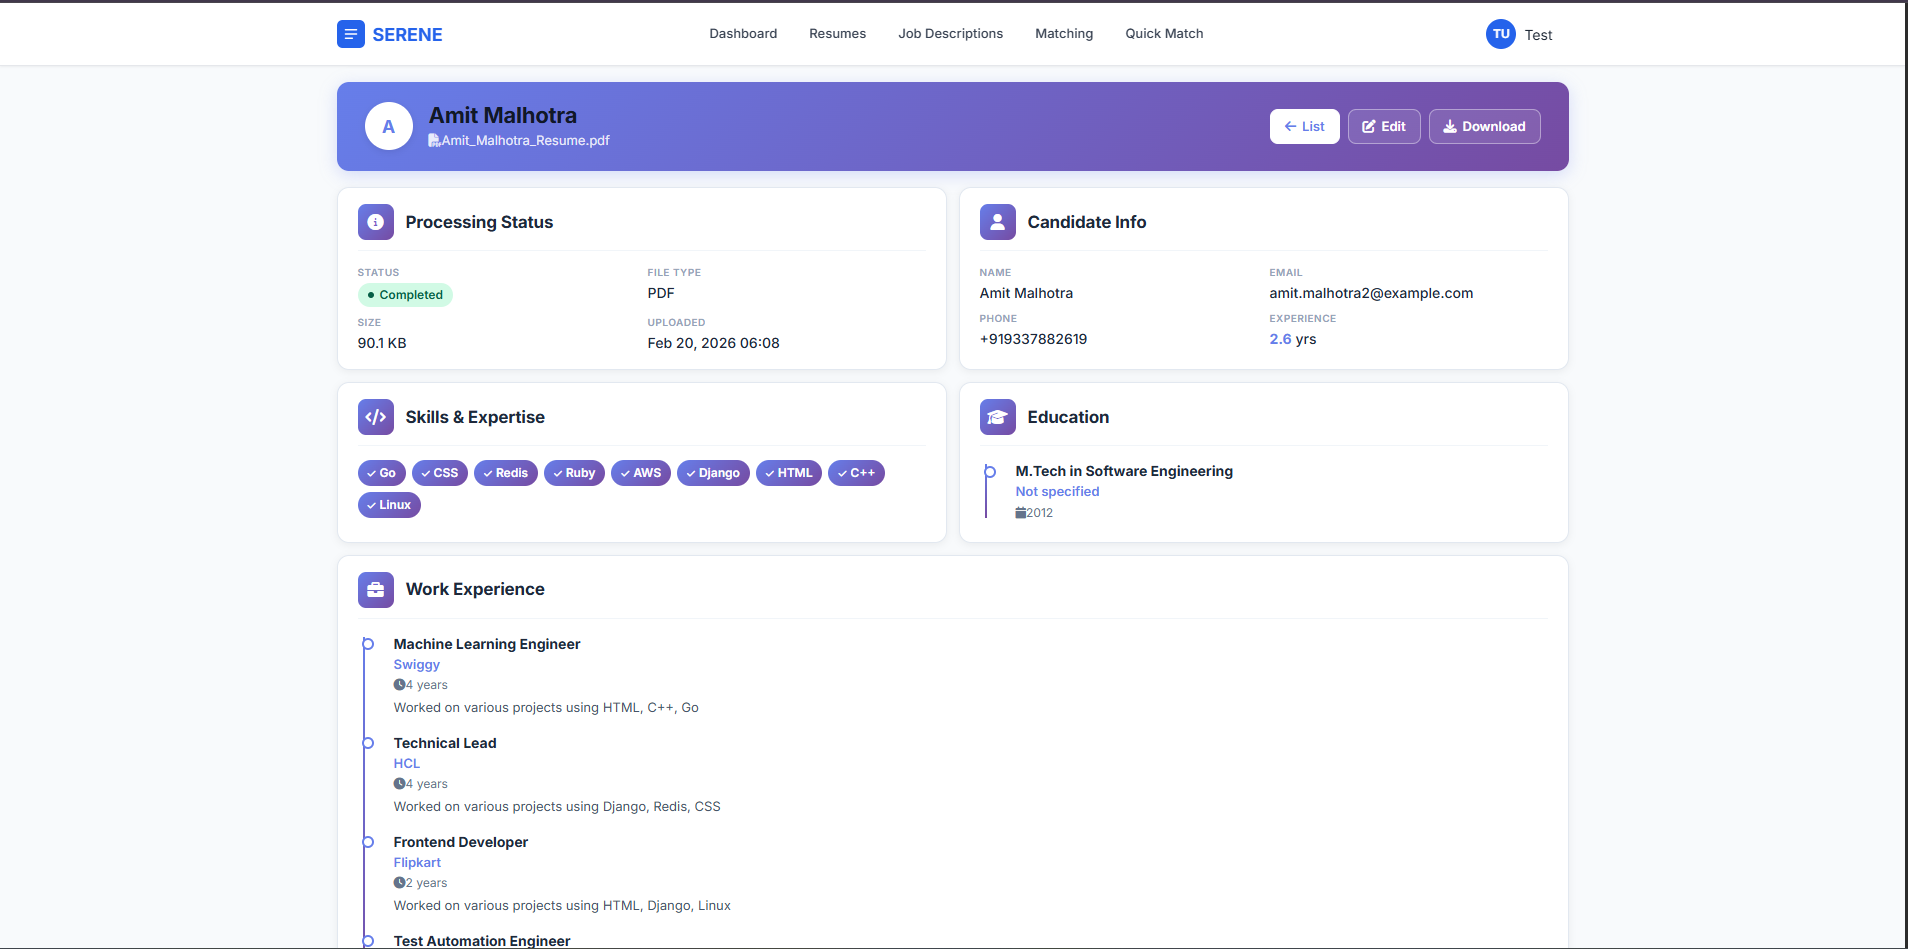Viewport: 1908px width, 949px height.
Task: Click the Skills & Expertise code icon
Action: tap(375, 417)
